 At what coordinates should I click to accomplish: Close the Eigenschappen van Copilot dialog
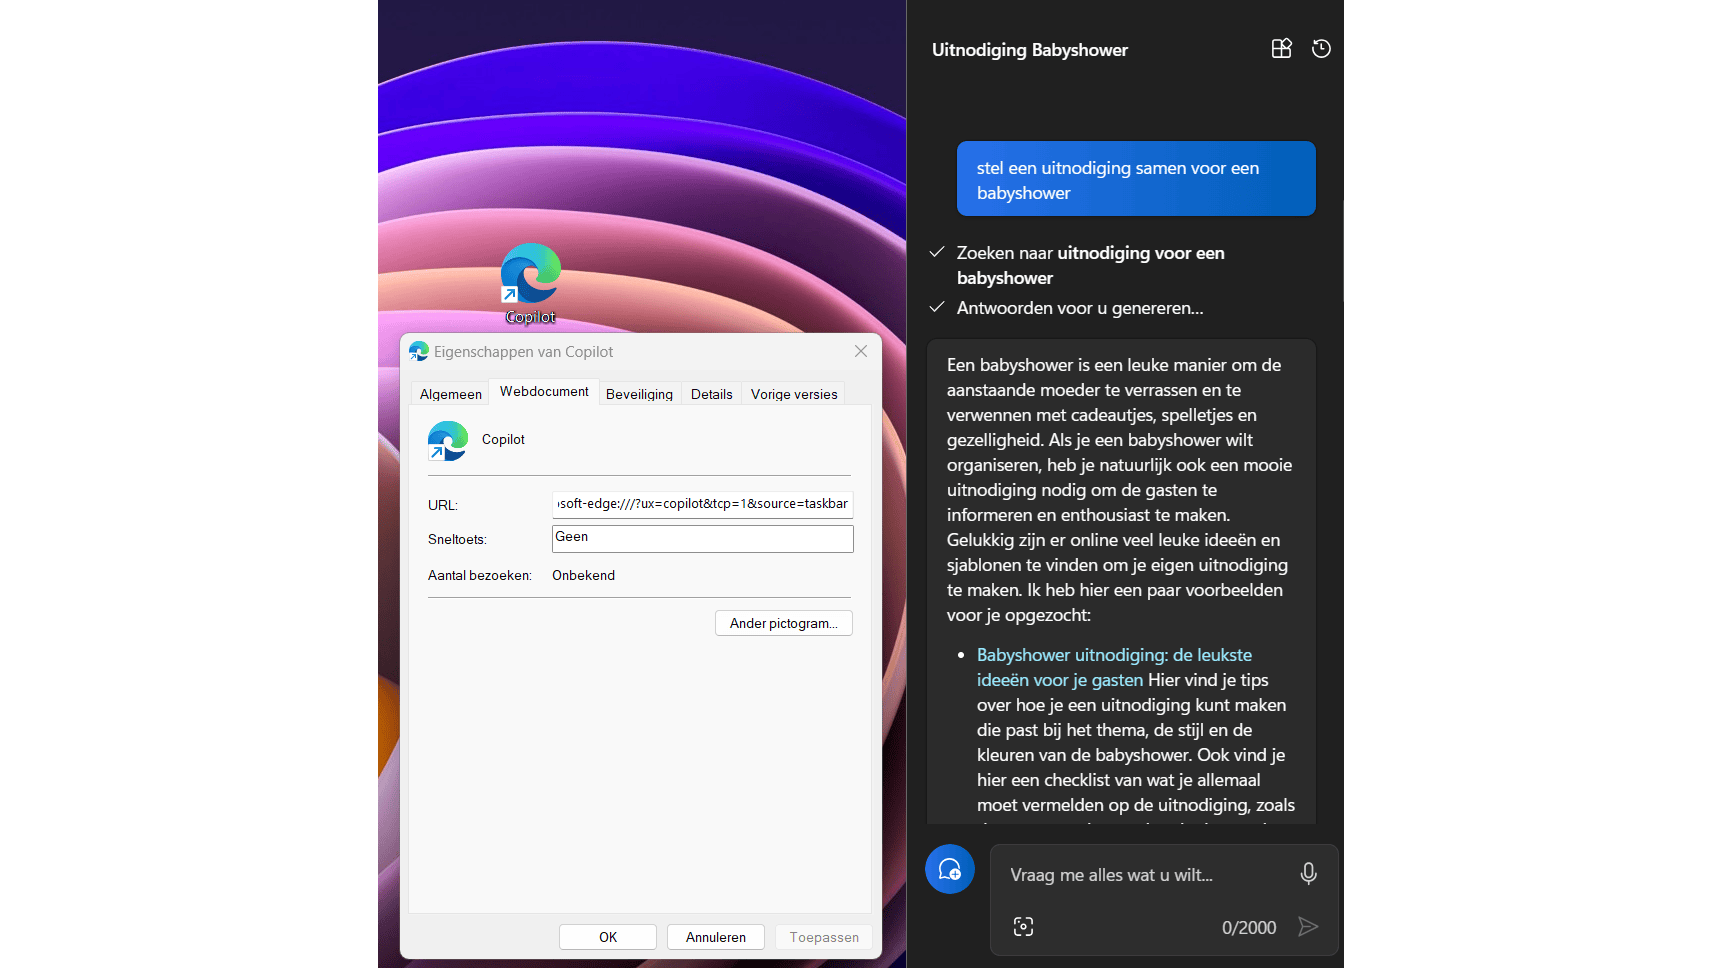[861, 351]
